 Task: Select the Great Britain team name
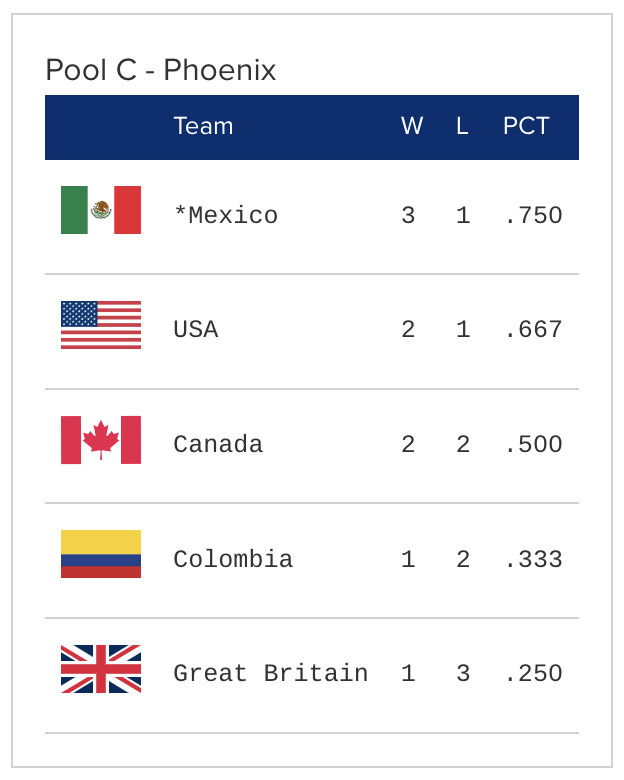(270, 673)
